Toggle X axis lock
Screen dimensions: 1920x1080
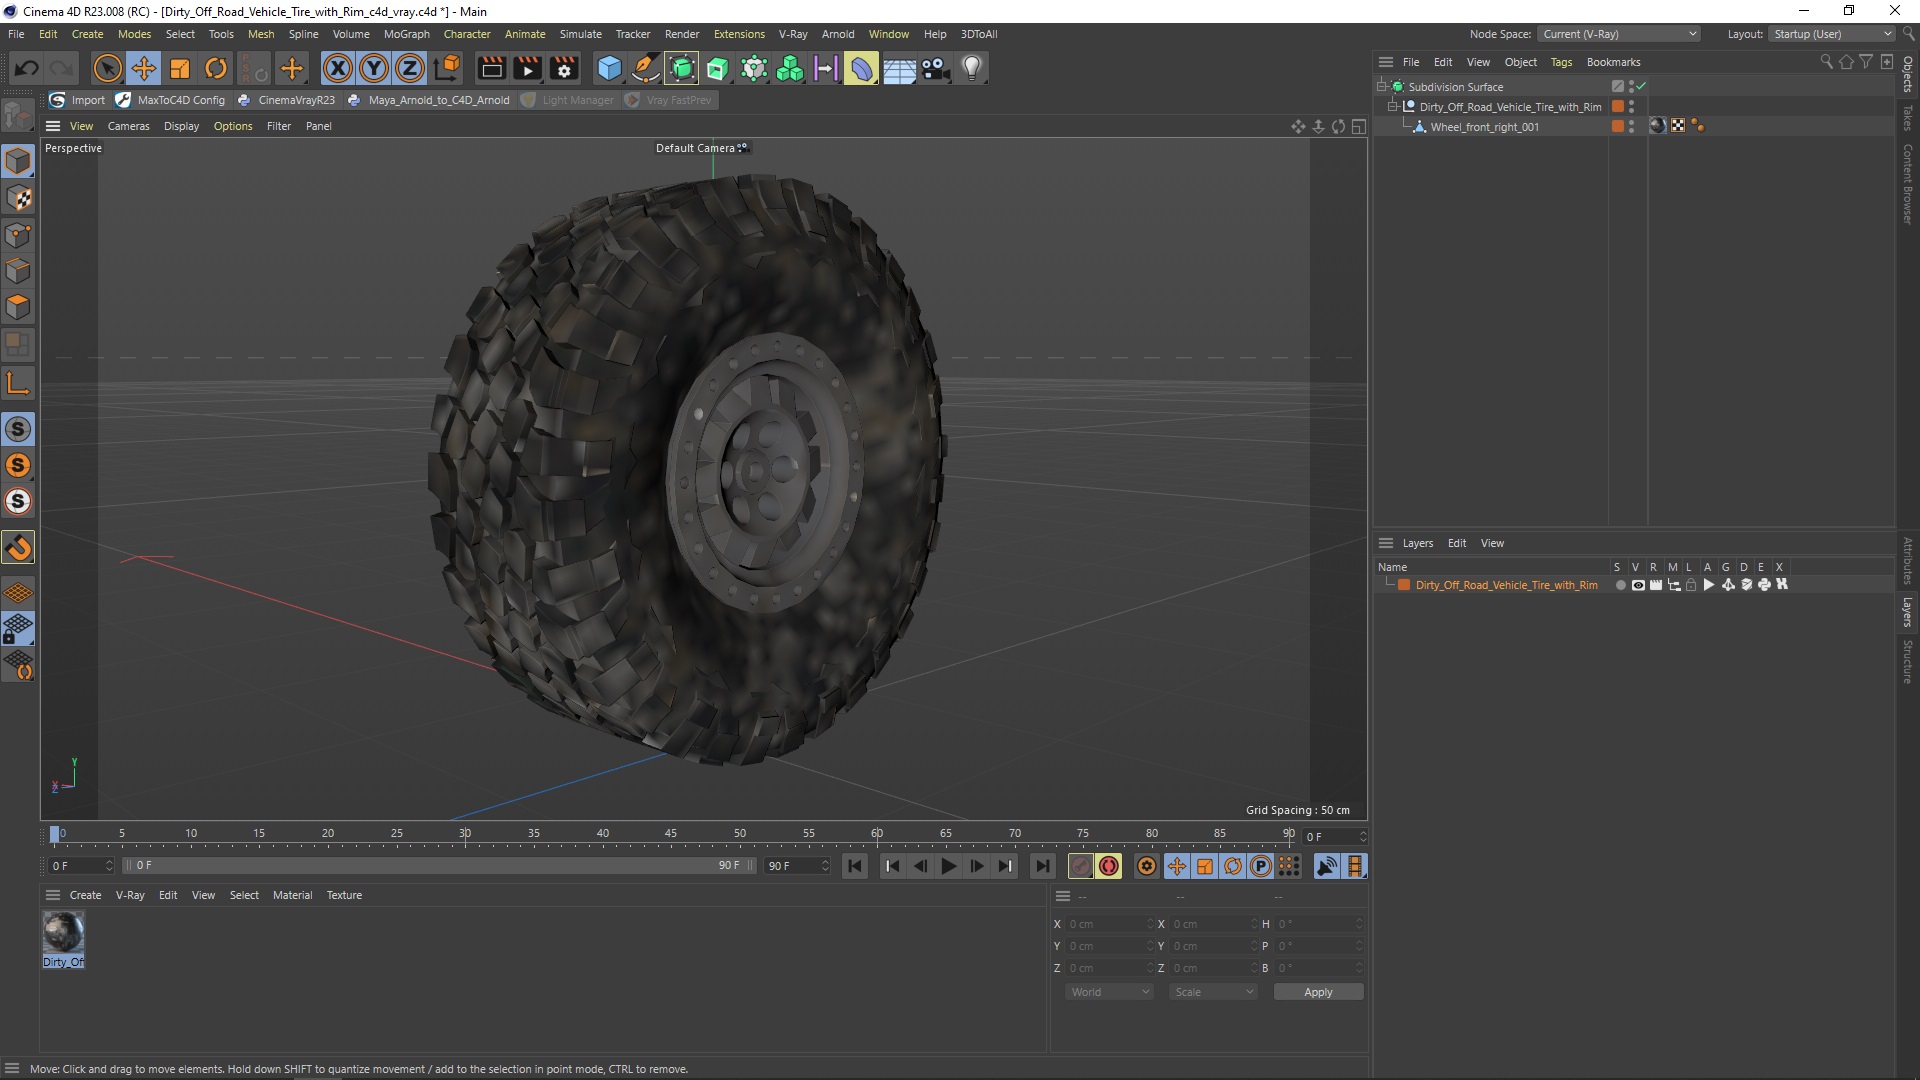click(x=338, y=68)
